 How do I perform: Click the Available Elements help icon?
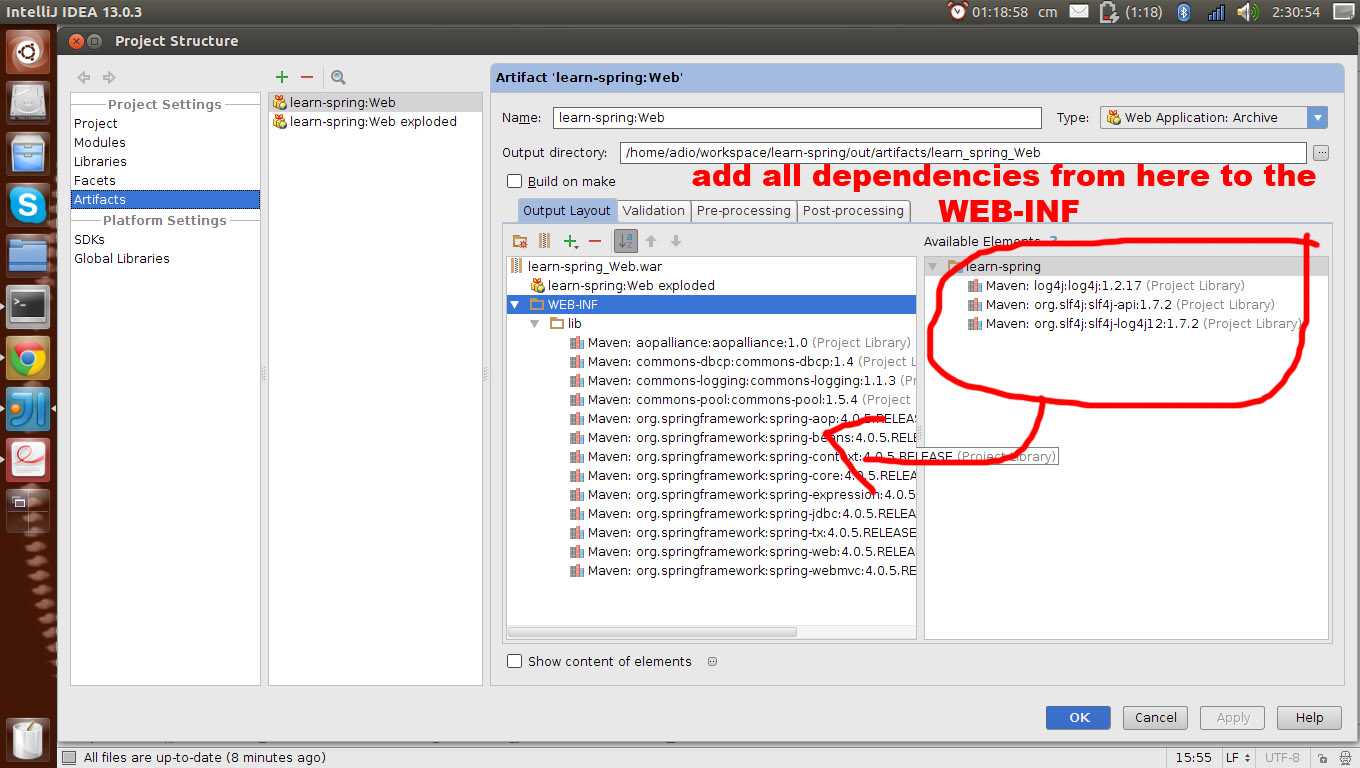[x=1053, y=241]
